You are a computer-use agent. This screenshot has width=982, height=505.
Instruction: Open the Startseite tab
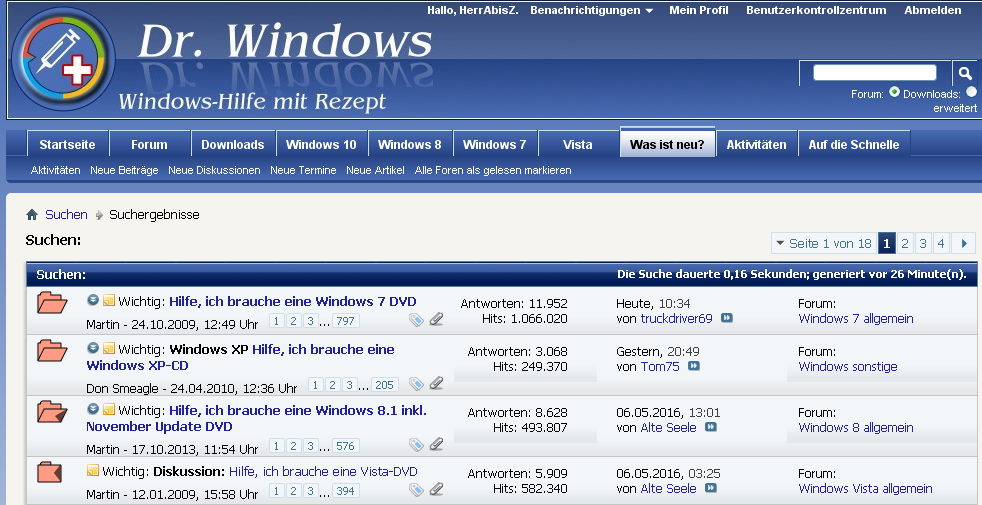(67, 145)
